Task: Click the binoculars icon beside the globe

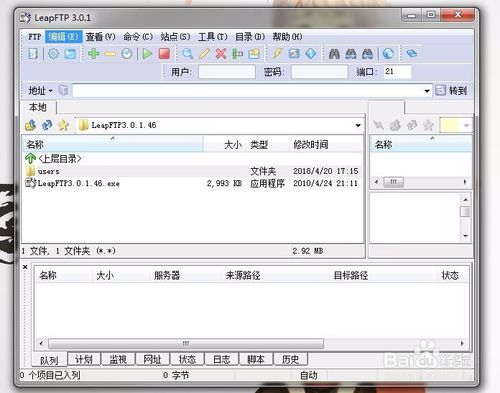Action: [367, 53]
